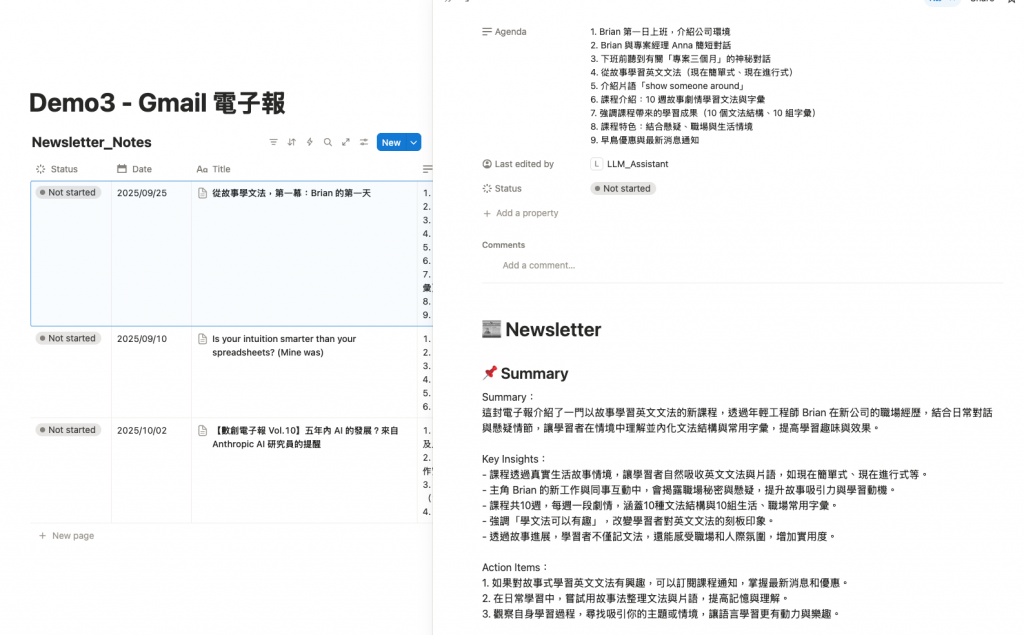Click the Comments section label
Image resolution: width=1024 pixels, height=635 pixels.
pos(504,245)
